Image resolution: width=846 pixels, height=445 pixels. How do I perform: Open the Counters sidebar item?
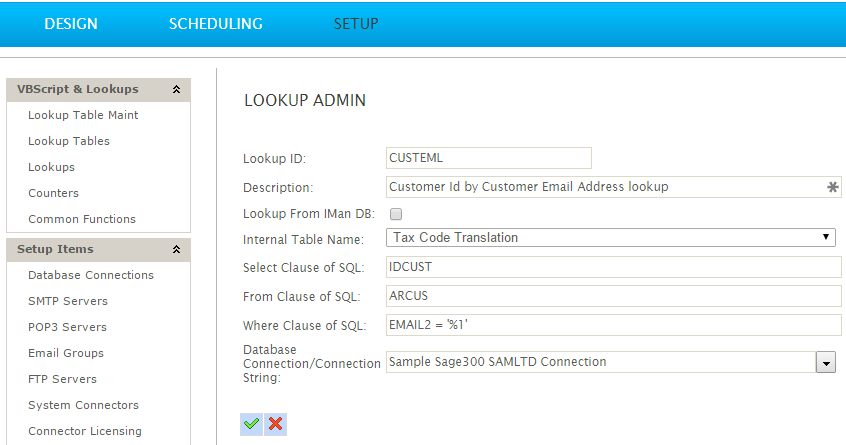coord(53,193)
